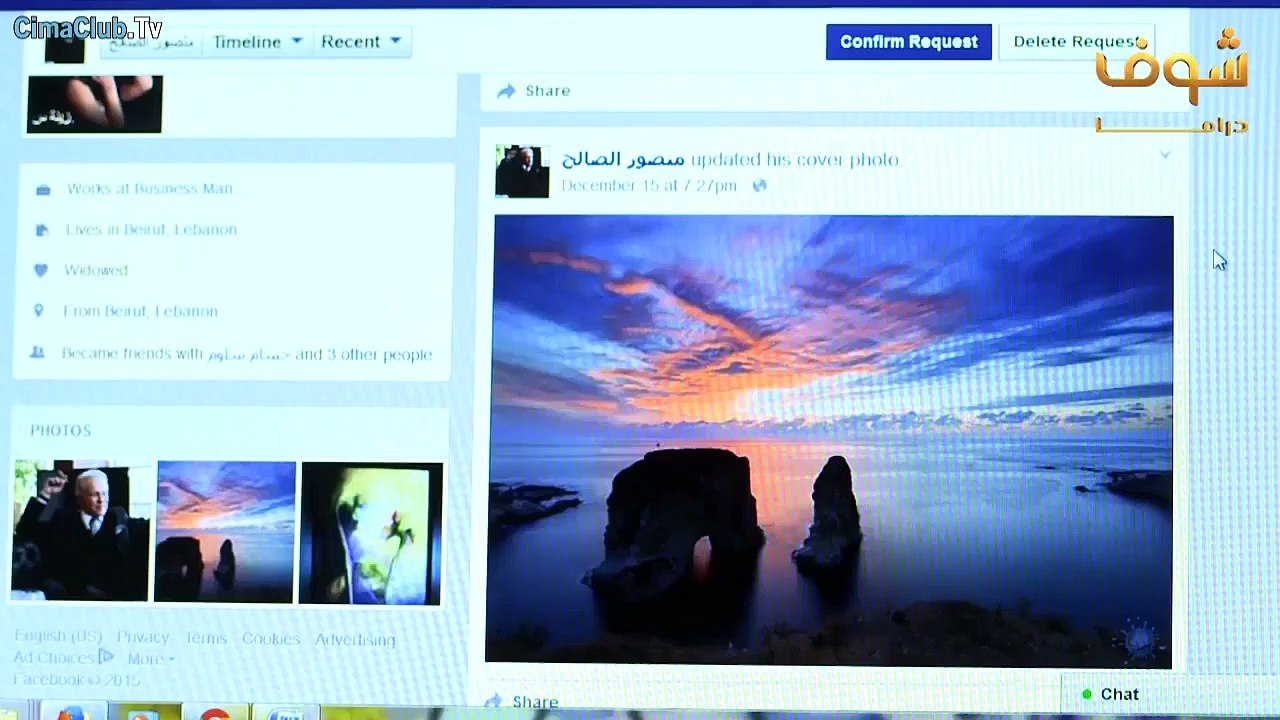Open the flower photo thumbnail in Photos
The height and width of the screenshot is (720, 1280).
[x=370, y=534]
